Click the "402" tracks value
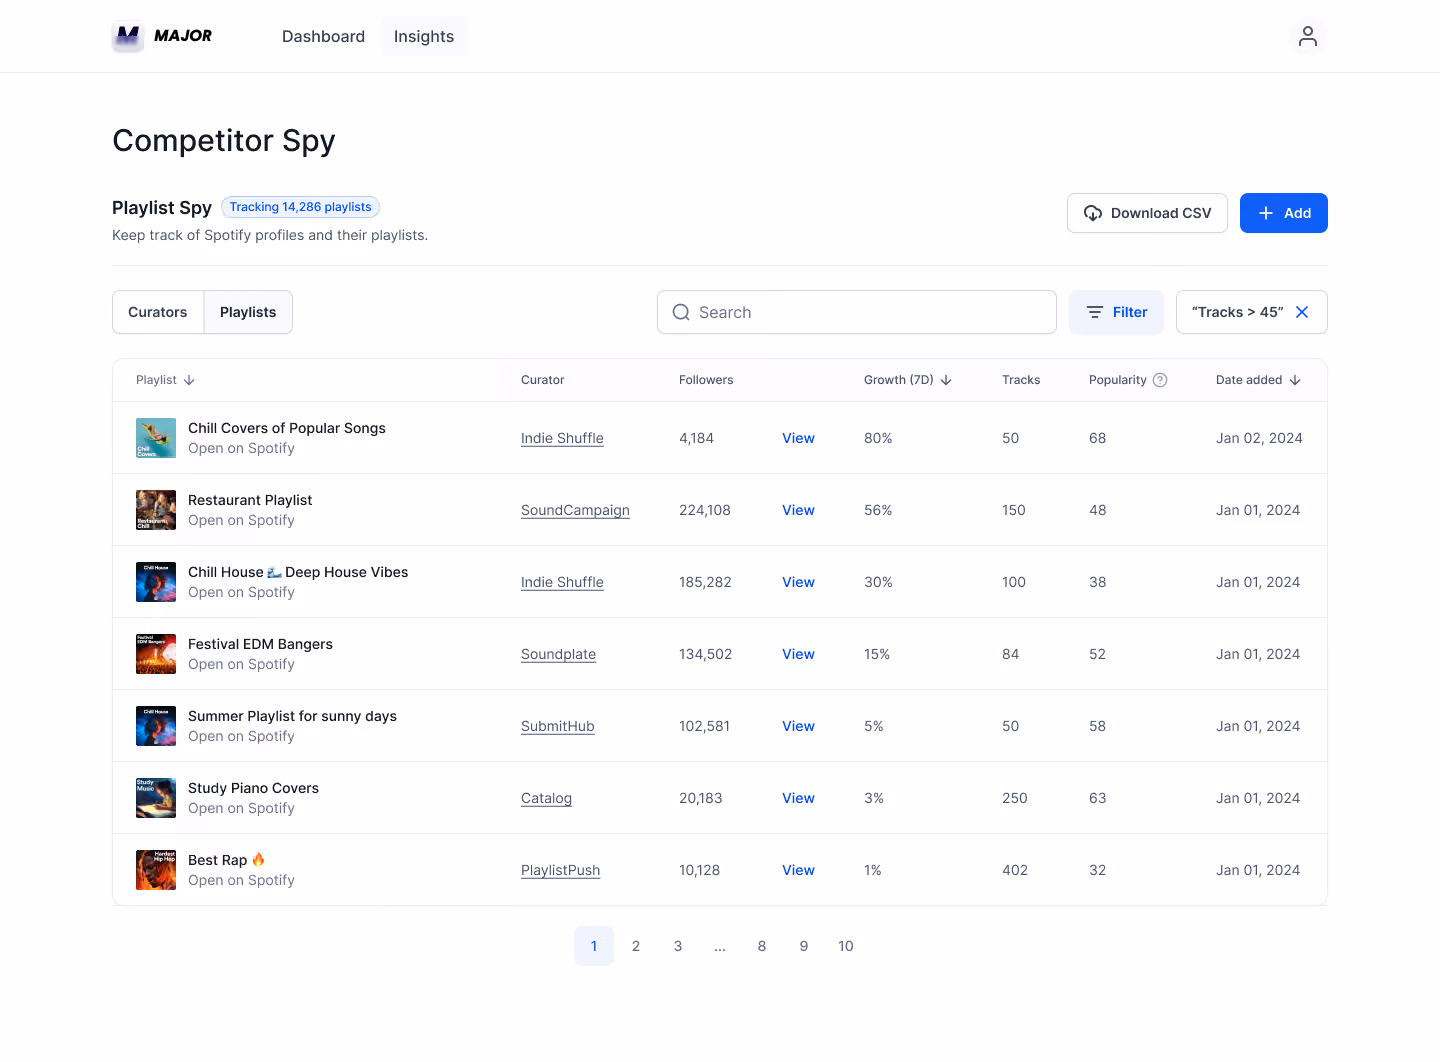Screen dimensions: 1440x1062 point(1015,870)
